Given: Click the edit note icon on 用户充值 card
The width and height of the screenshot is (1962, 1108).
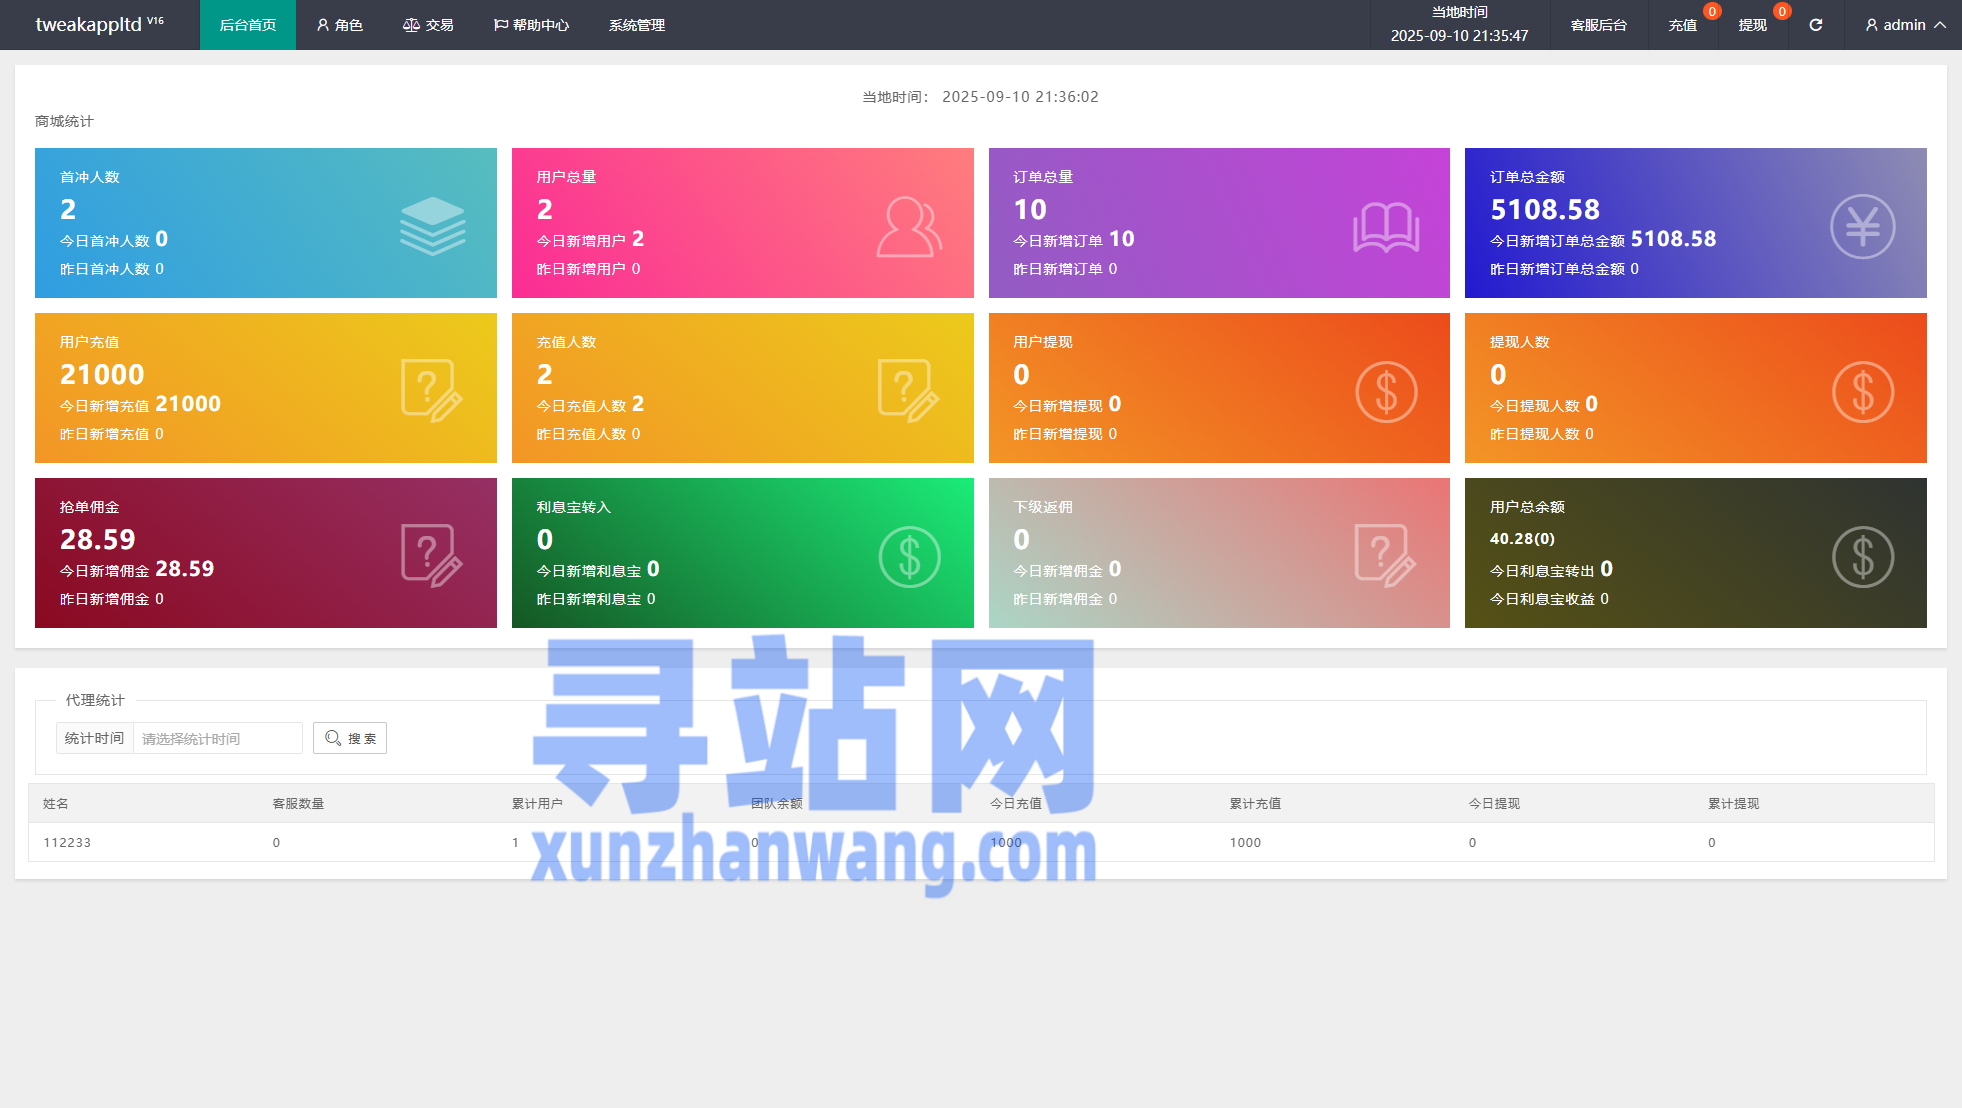Looking at the screenshot, I should point(430,391).
